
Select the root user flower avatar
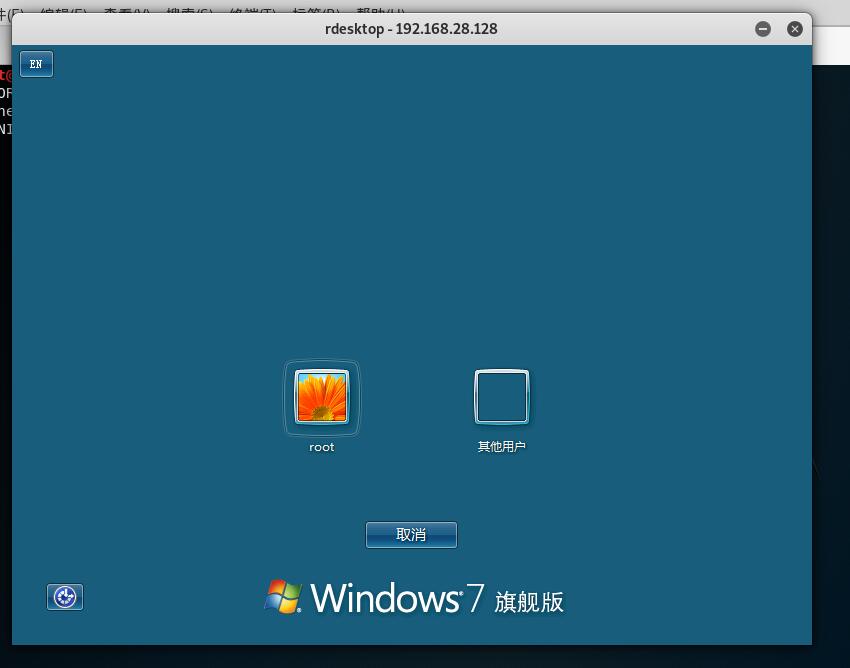point(321,397)
